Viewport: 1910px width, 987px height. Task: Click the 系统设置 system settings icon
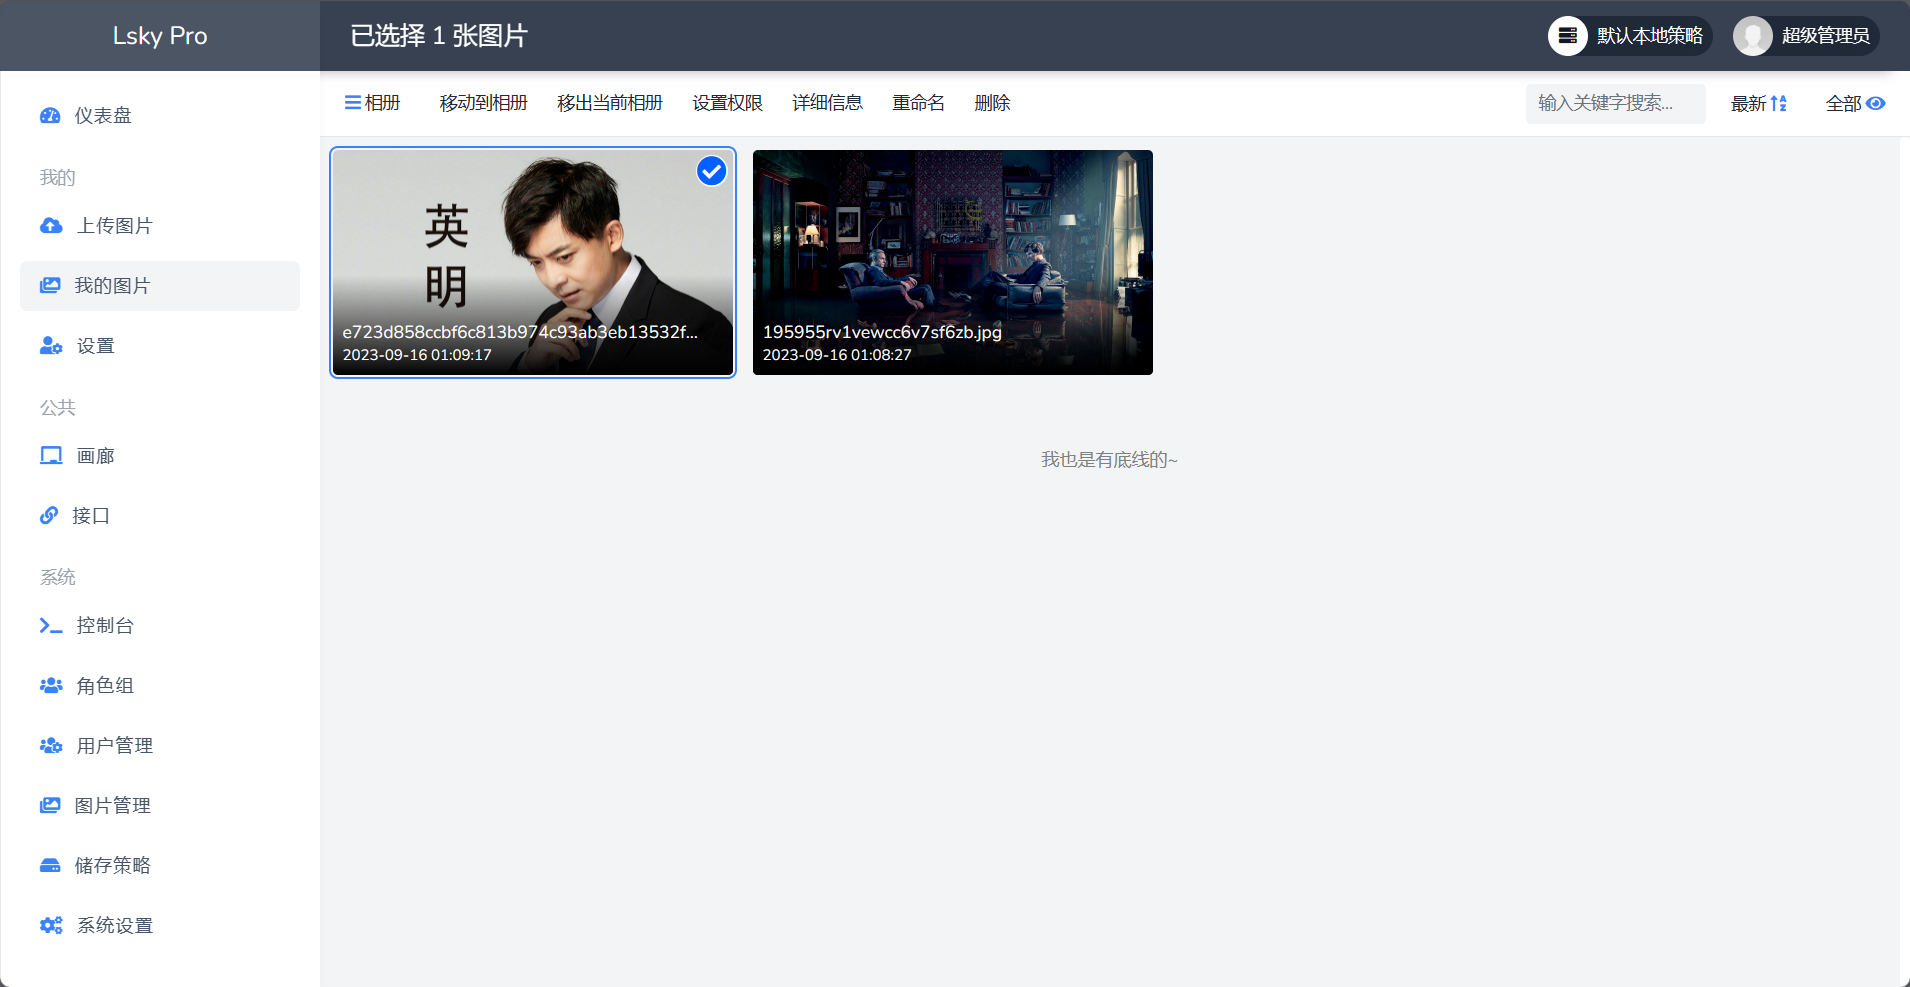[x=50, y=925]
